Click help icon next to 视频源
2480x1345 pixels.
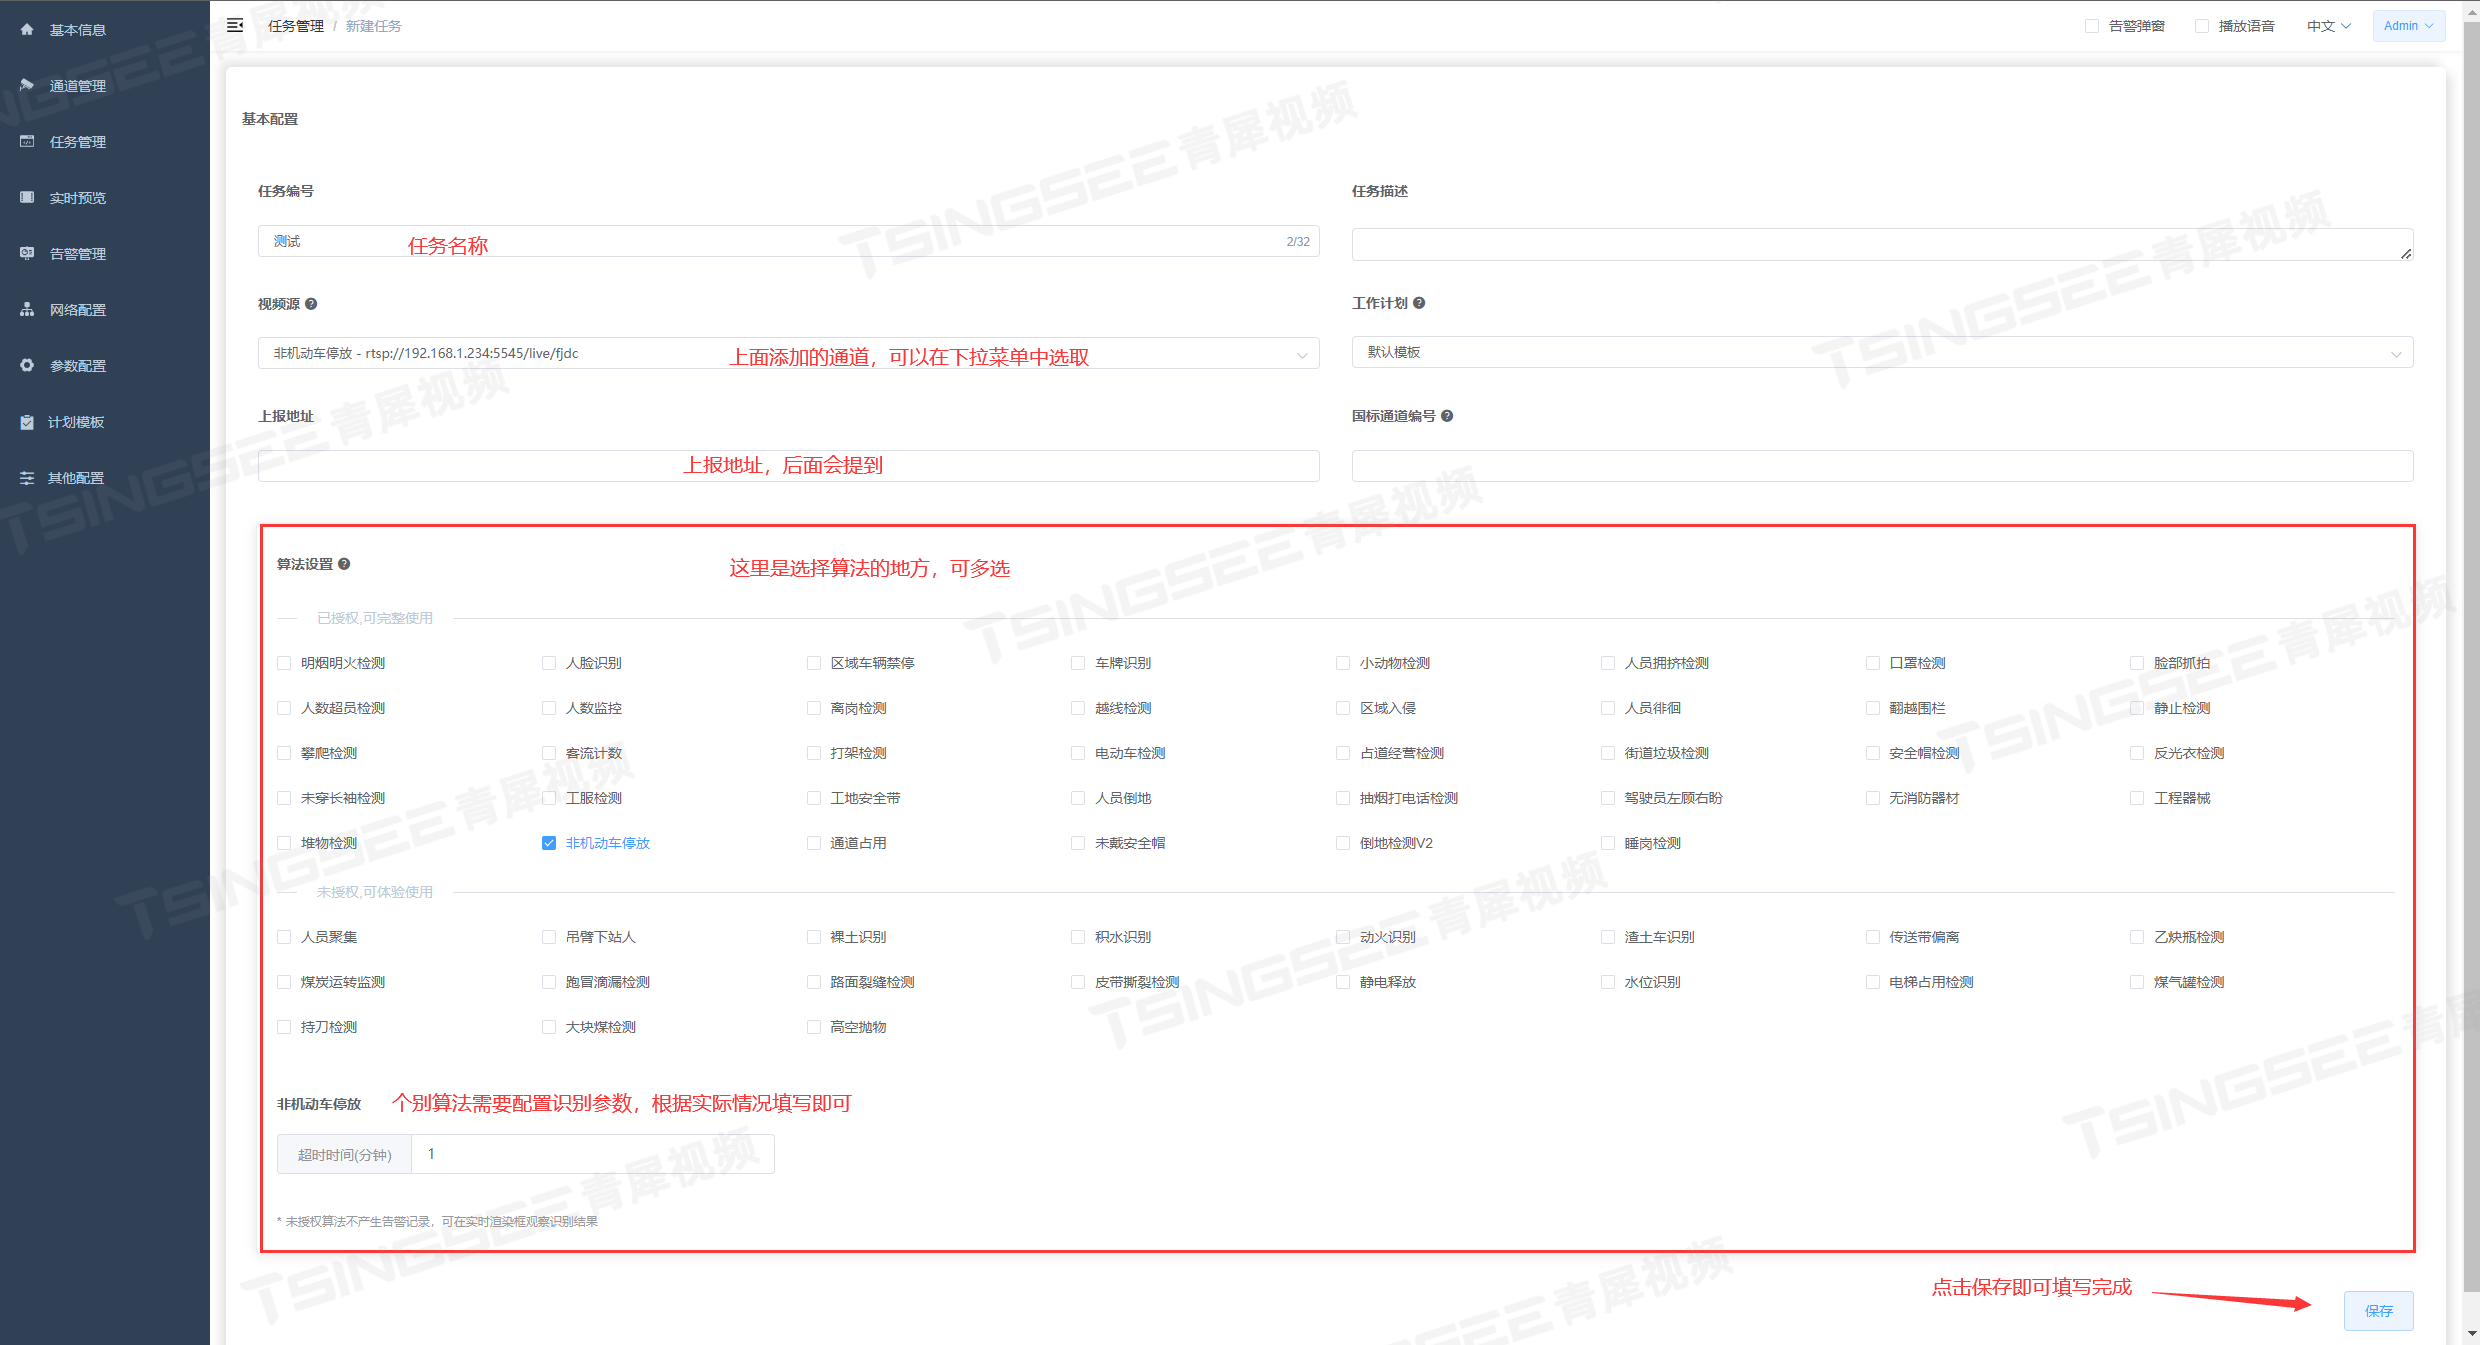pos(311,304)
